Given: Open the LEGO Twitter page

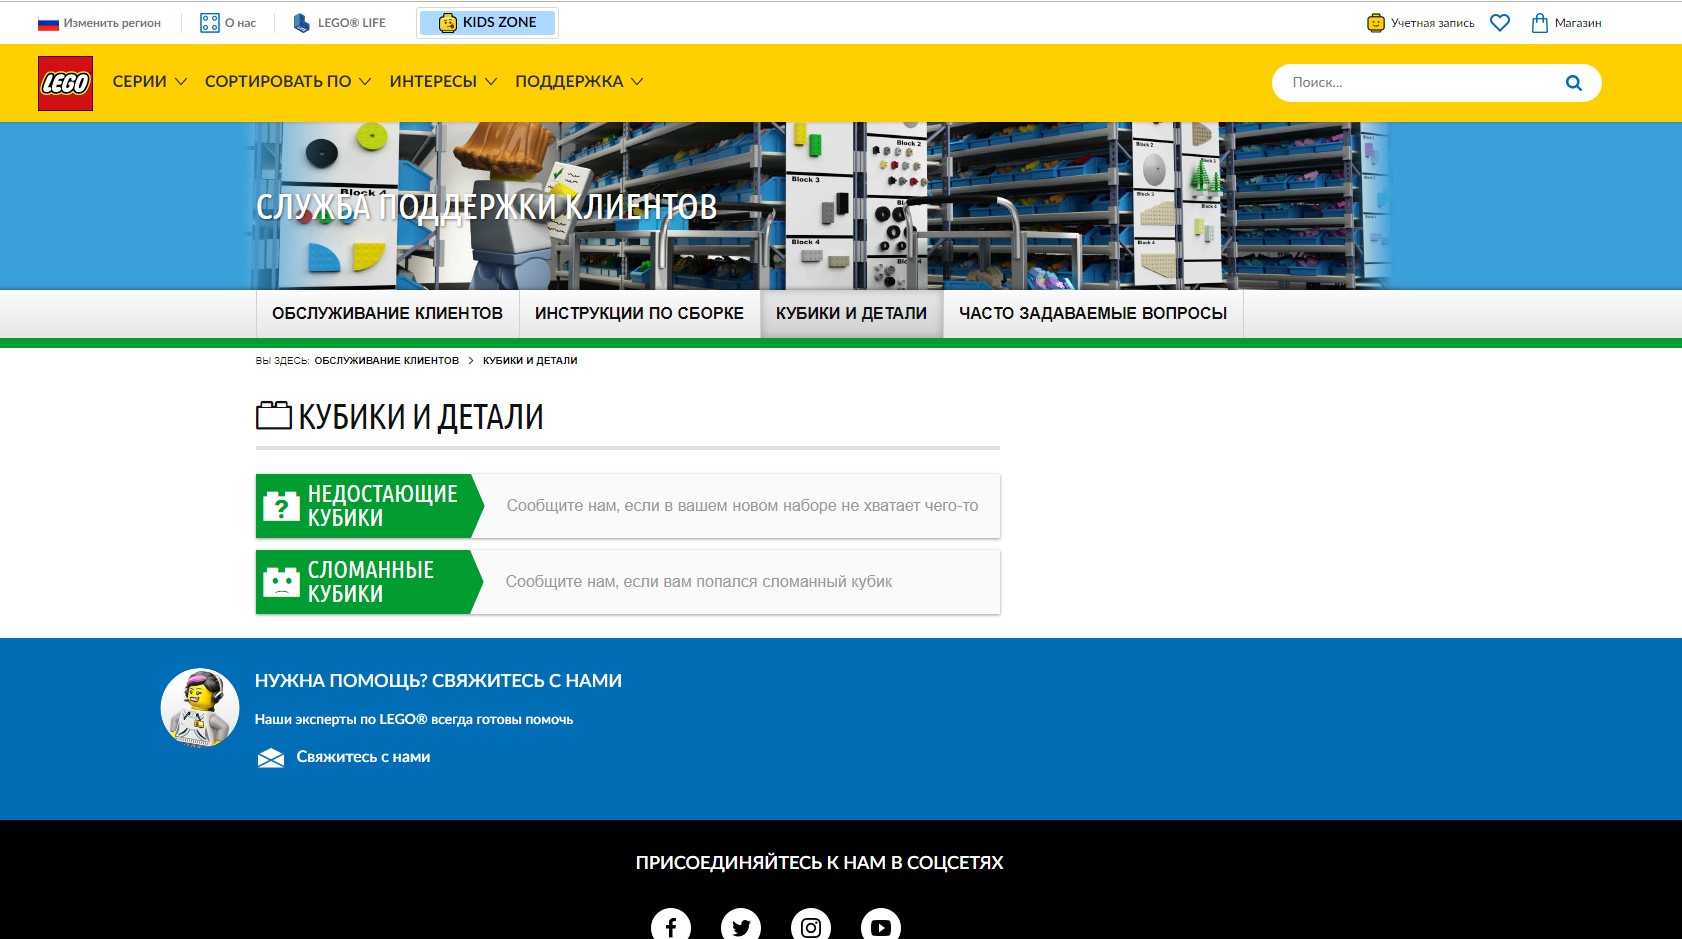Looking at the screenshot, I should pyautogui.click(x=741, y=927).
